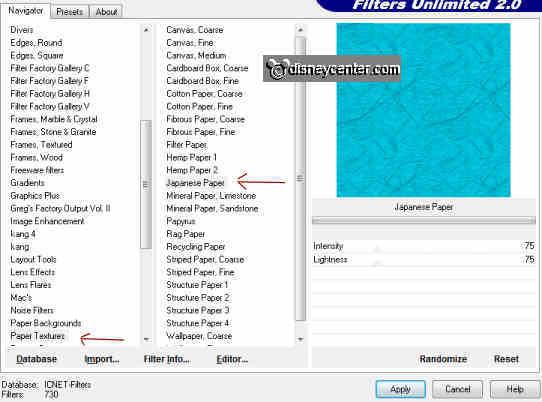Switch to the Presets tab

(69, 12)
